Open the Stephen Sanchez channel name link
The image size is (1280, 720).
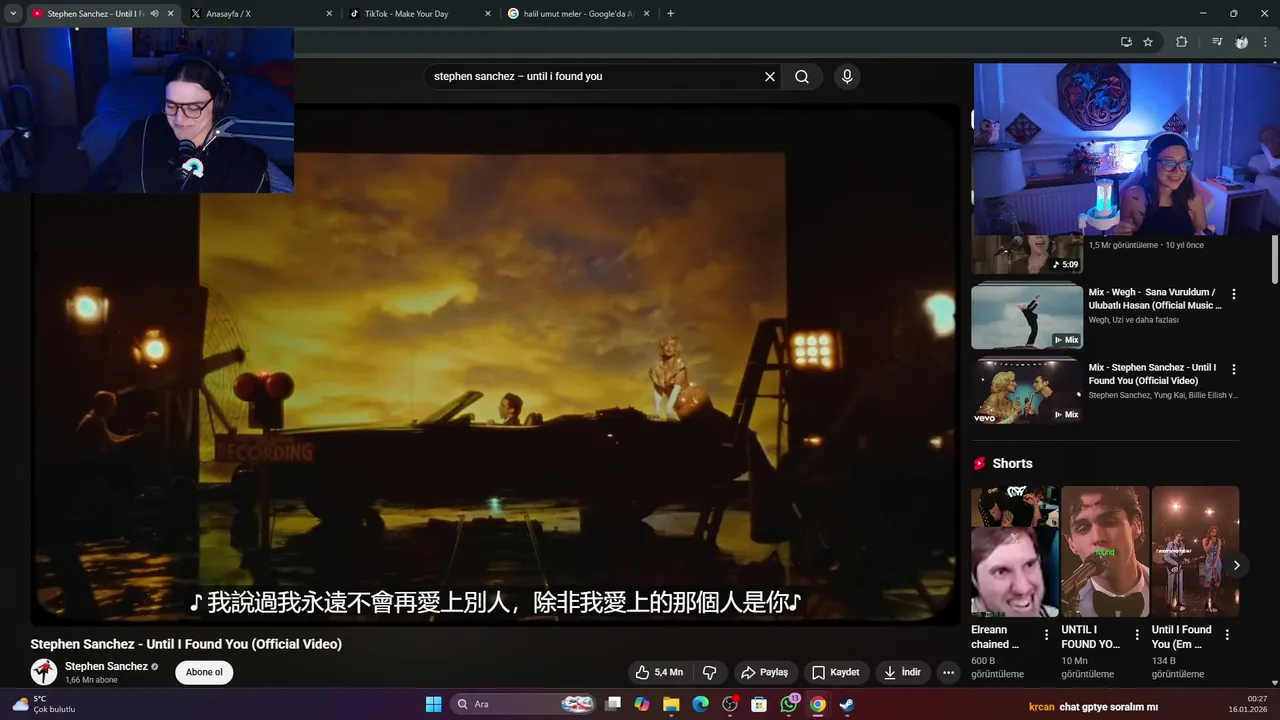(106, 666)
